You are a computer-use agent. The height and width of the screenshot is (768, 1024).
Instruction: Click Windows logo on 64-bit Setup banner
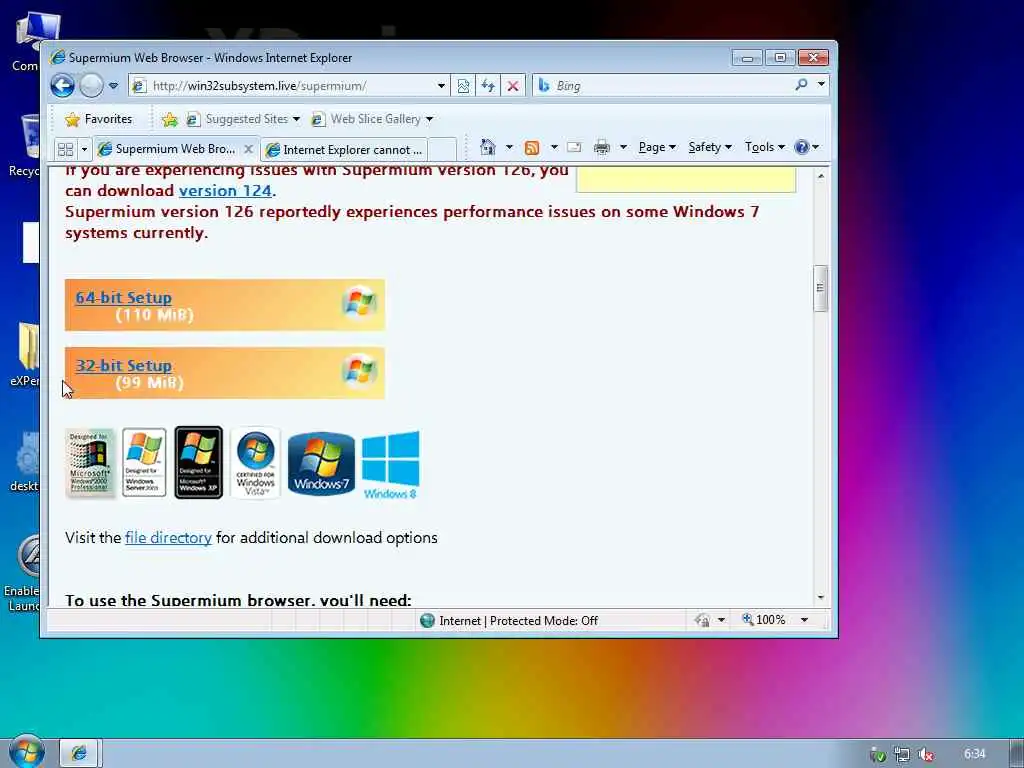(359, 302)
